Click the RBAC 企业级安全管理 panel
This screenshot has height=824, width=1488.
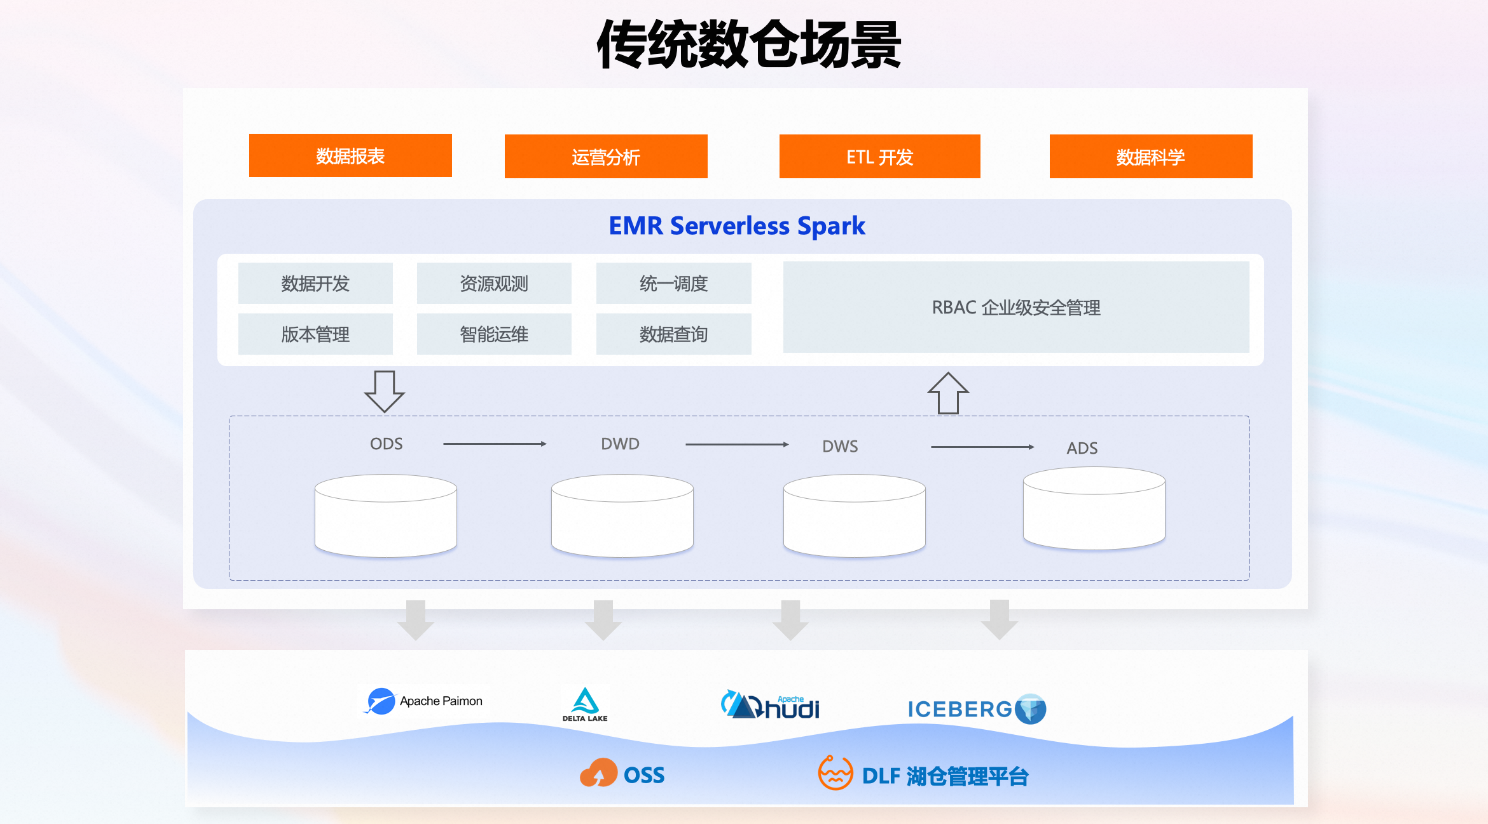(1017, 308)
